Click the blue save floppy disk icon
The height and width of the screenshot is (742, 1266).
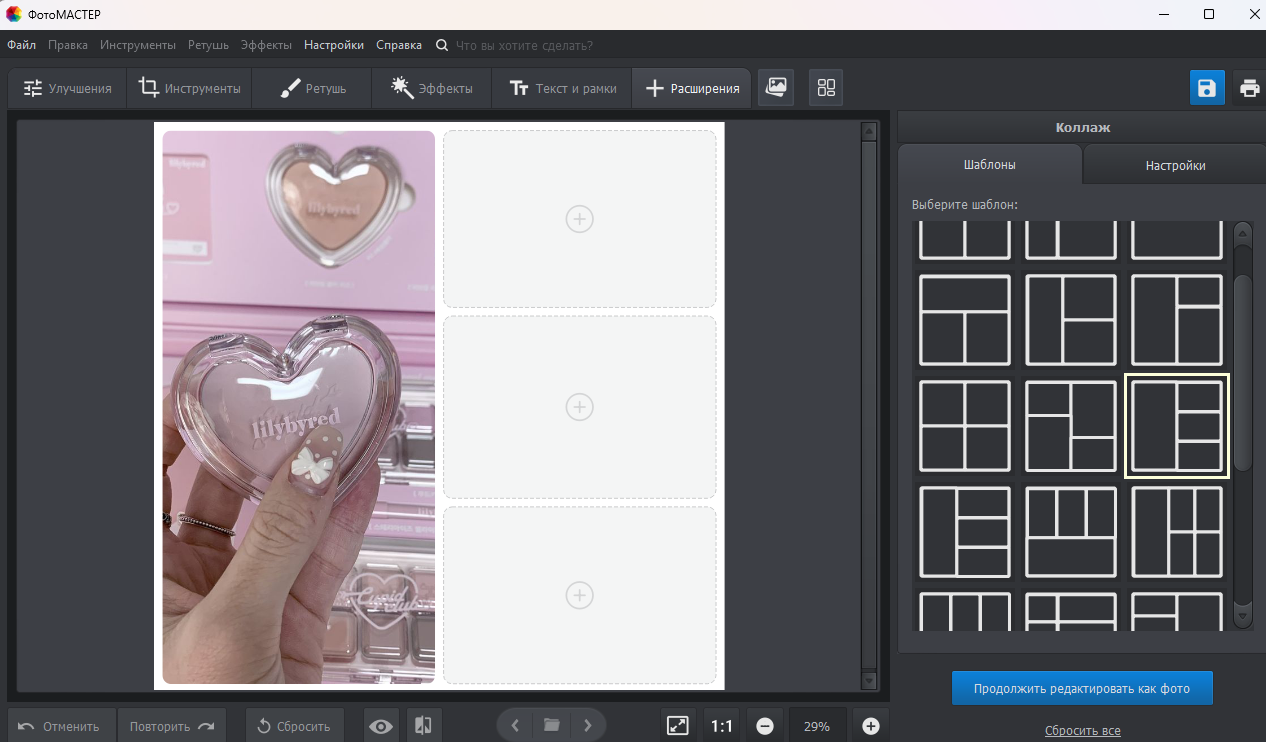coord(1206,88)
